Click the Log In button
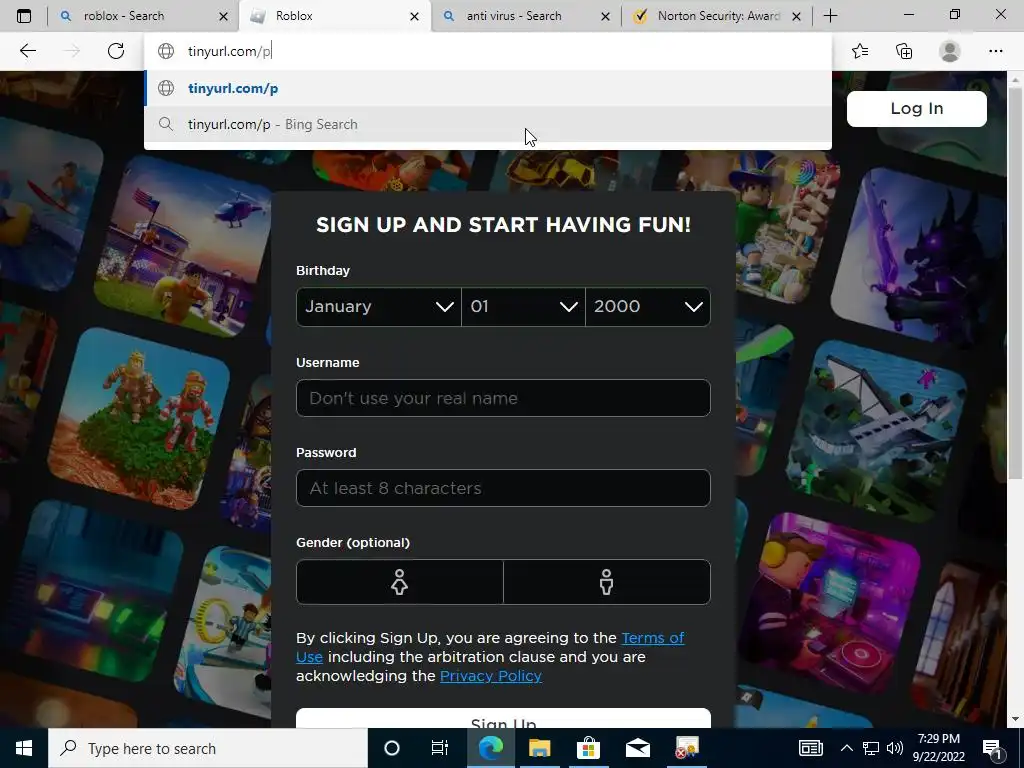This screenshot has width=1024, height=768. 916,108
